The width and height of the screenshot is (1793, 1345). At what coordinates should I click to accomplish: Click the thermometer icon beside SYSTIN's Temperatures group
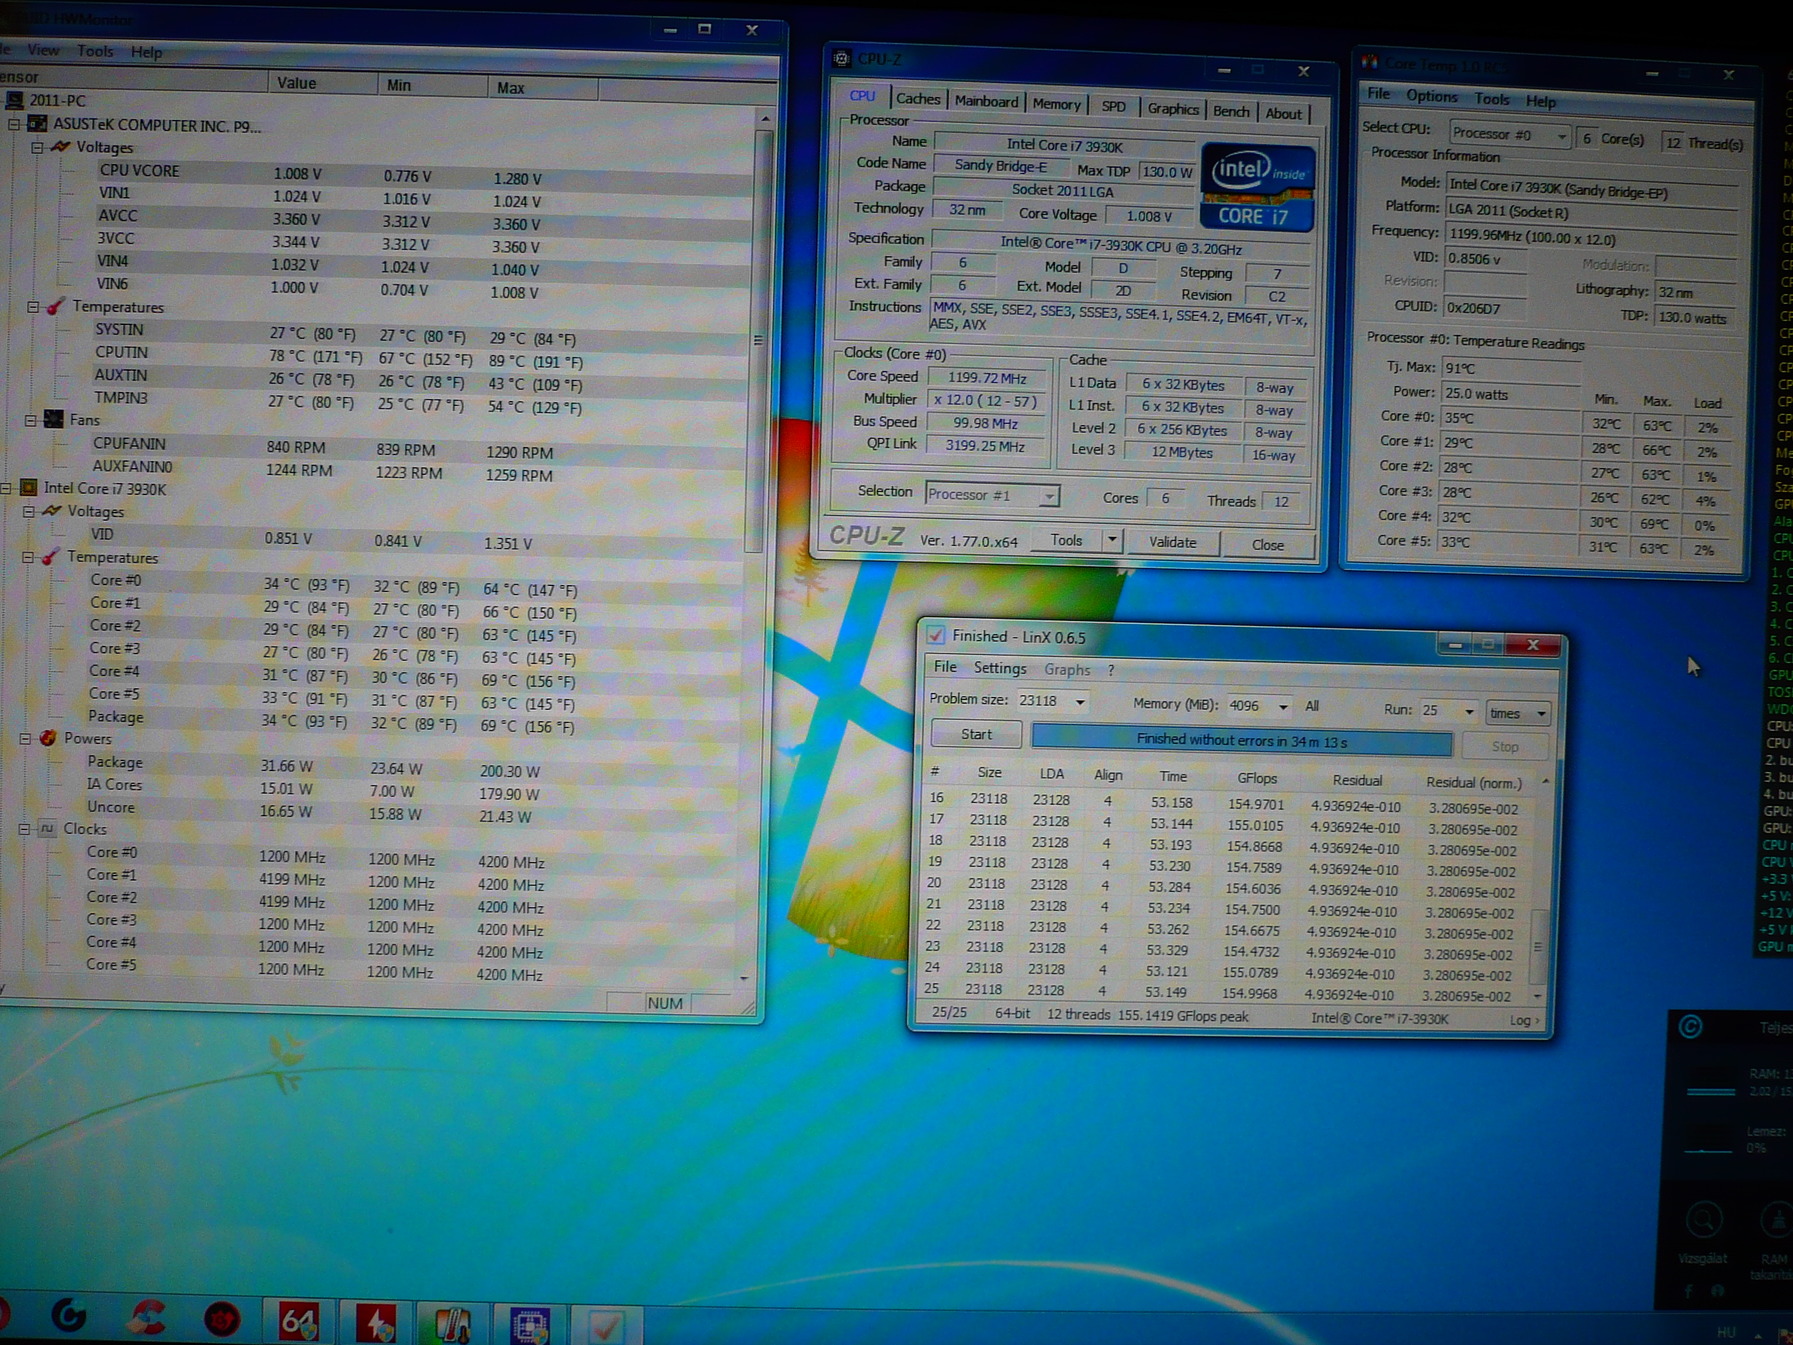pos(56,306)
